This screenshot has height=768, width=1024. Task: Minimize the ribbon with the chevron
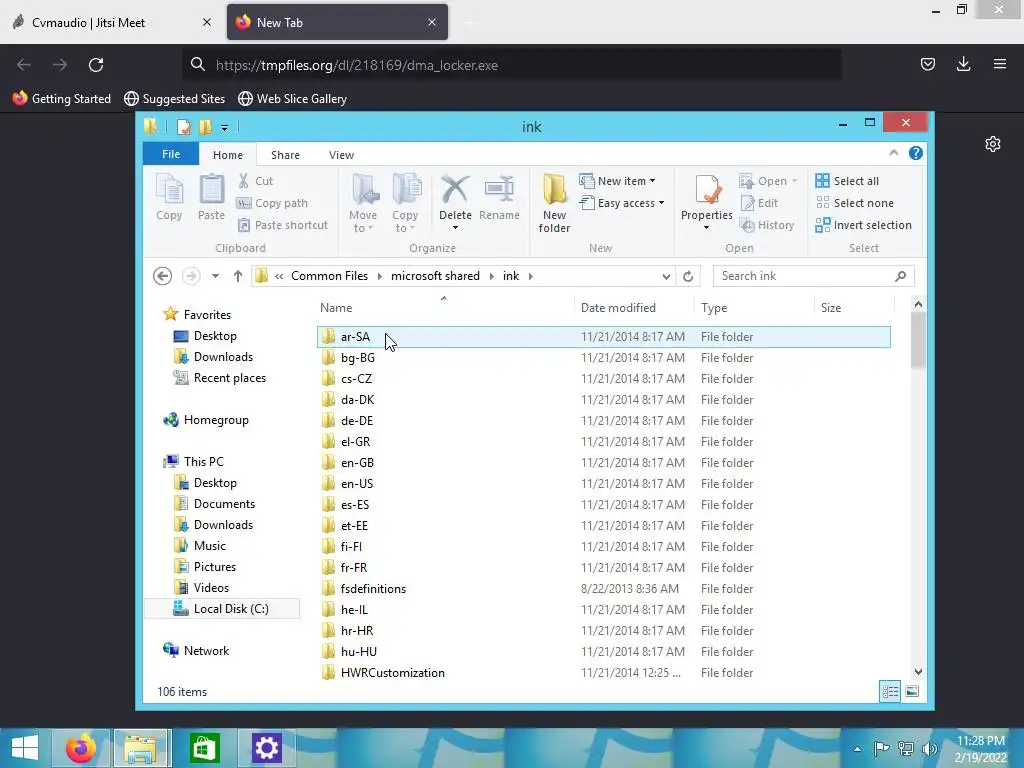(893, 153)
